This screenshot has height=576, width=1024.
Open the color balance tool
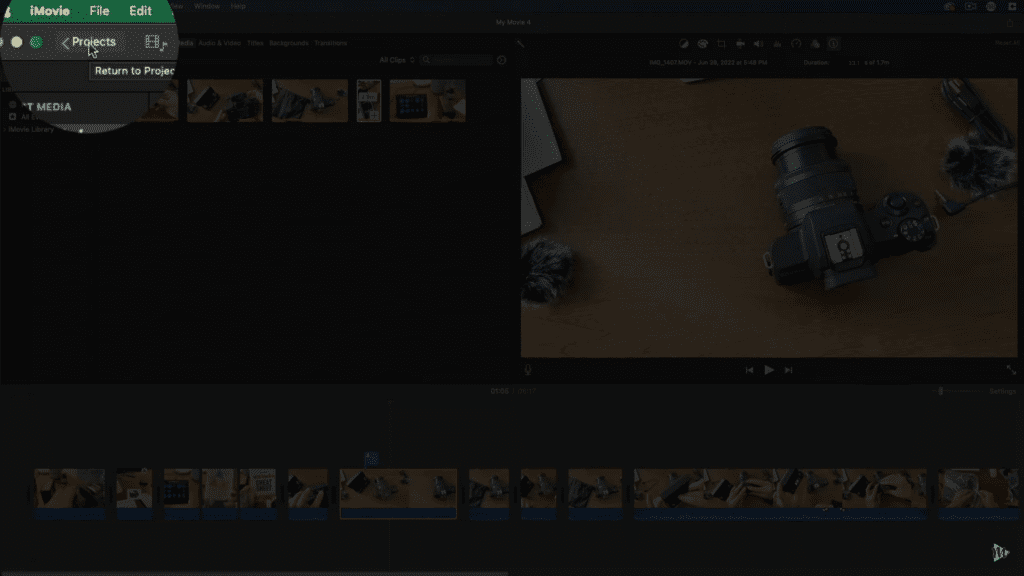pos(684,44)
